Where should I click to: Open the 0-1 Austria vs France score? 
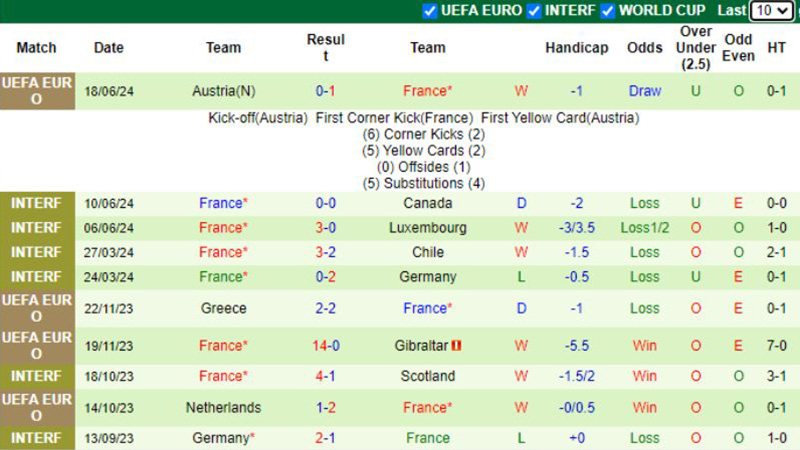(326, 91)
